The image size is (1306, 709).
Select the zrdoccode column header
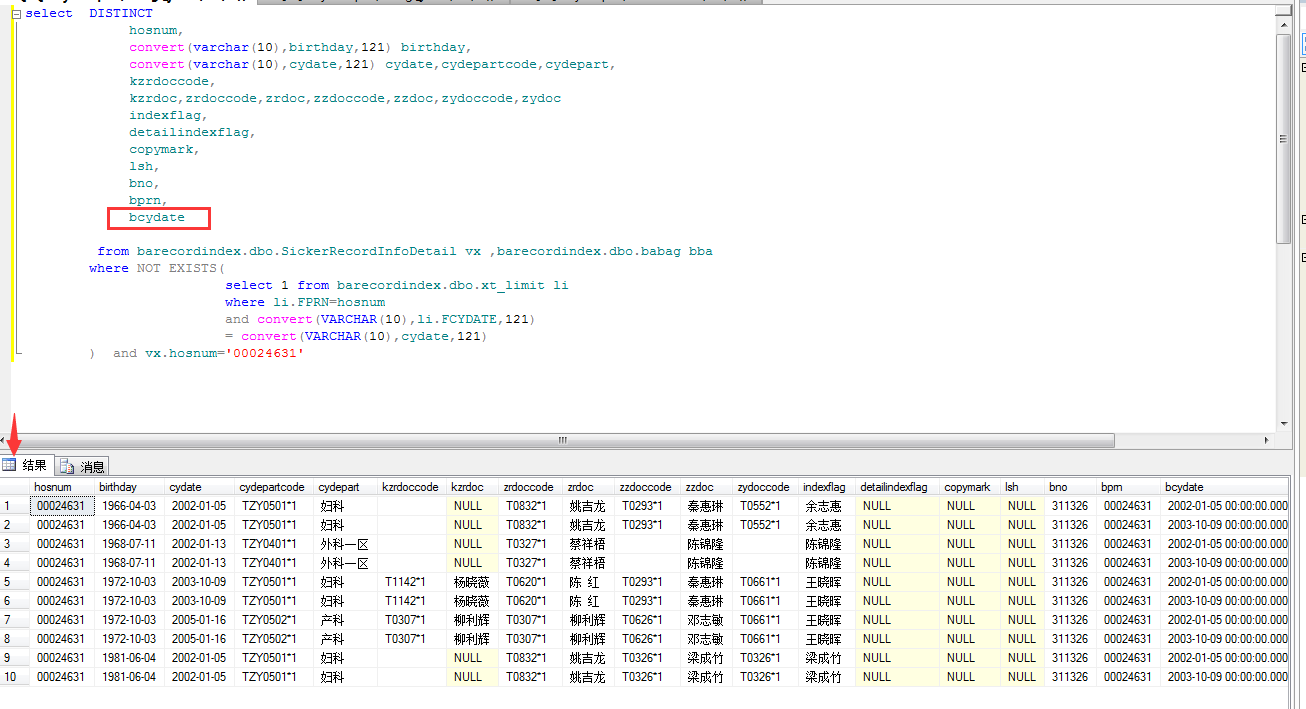[531, 487]
